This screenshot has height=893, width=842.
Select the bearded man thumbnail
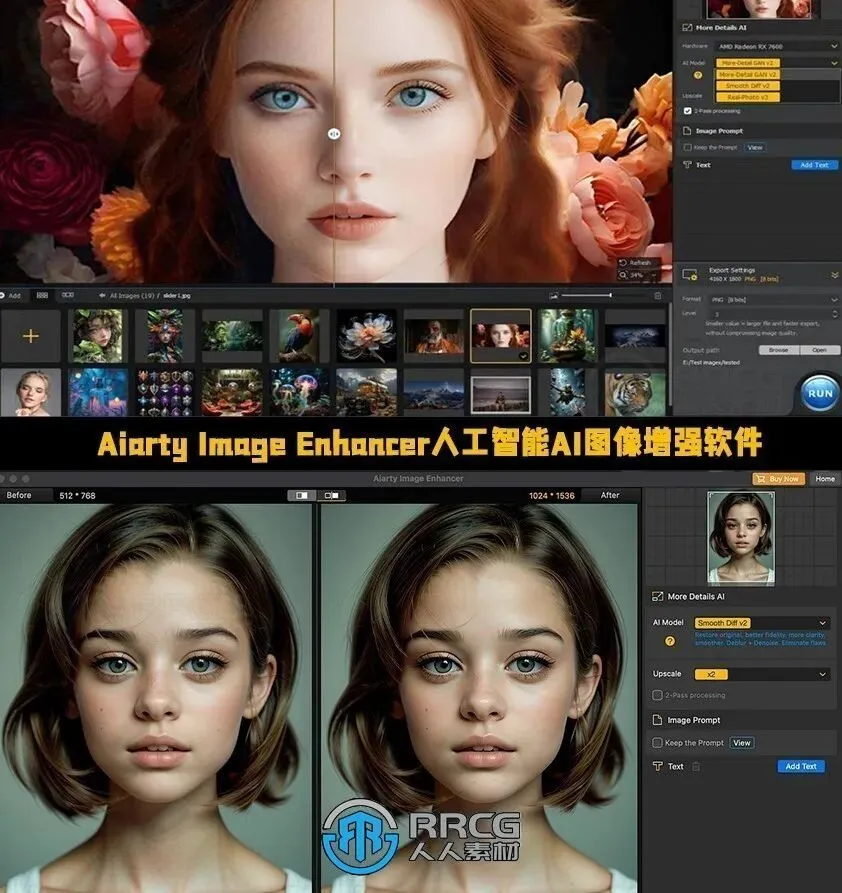point(434,336)
